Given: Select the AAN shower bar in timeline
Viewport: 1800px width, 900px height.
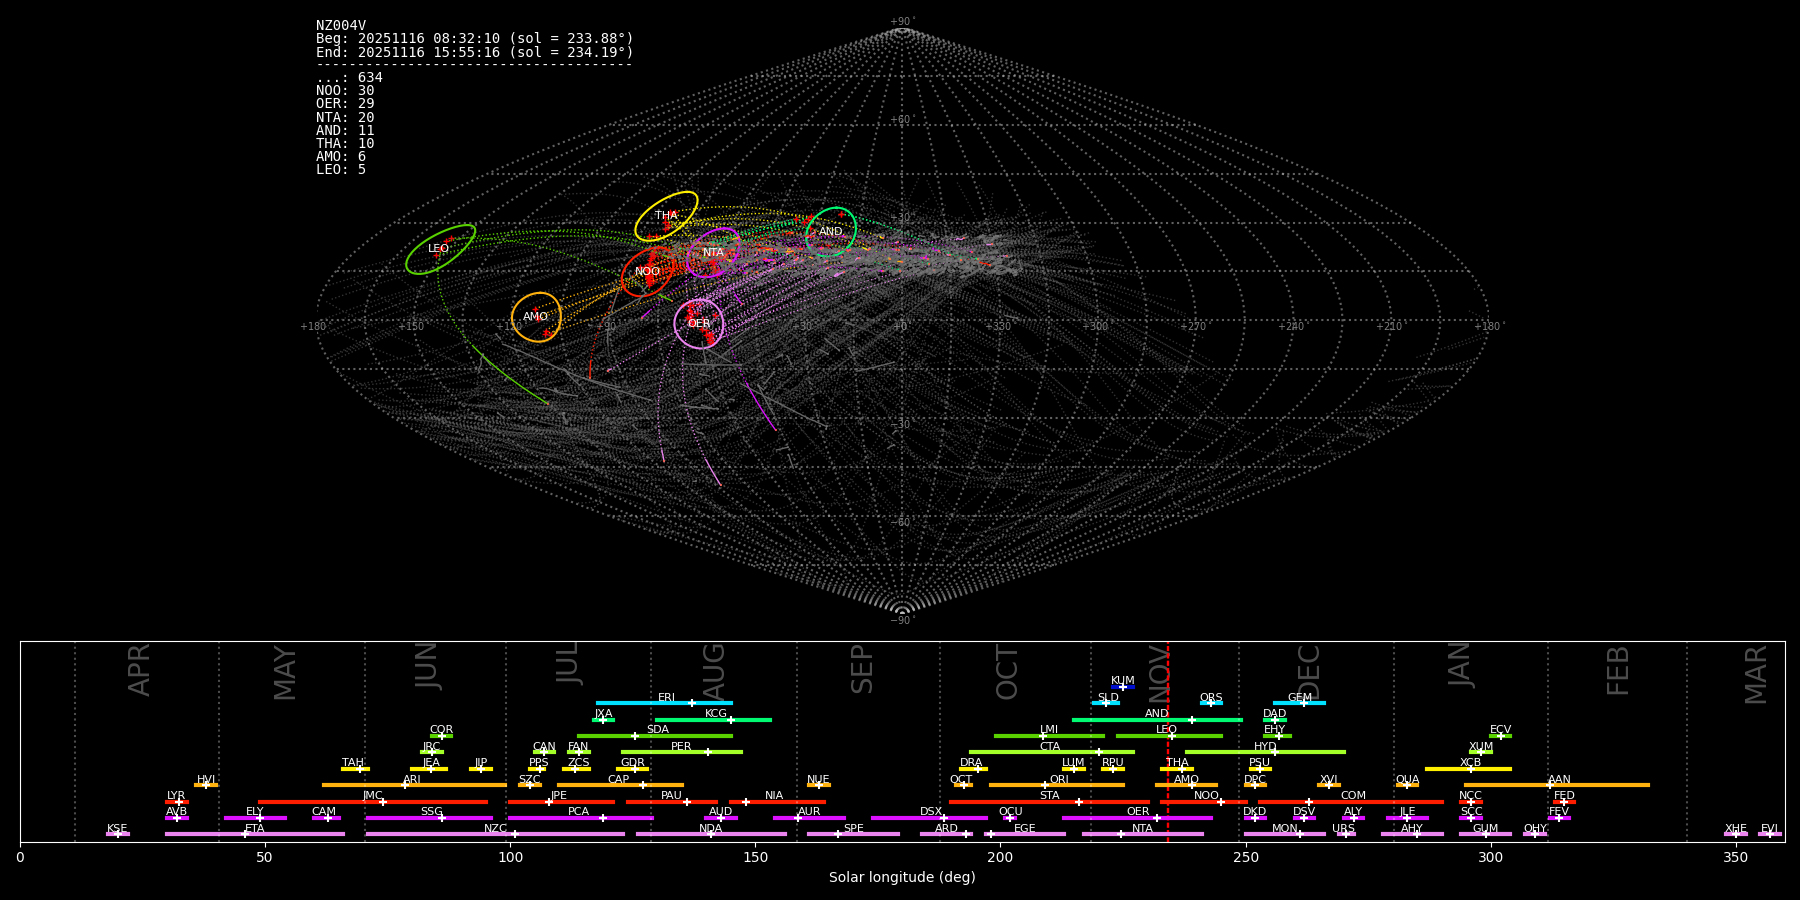Looking at the screenshot, I should tap(1557, 785).
